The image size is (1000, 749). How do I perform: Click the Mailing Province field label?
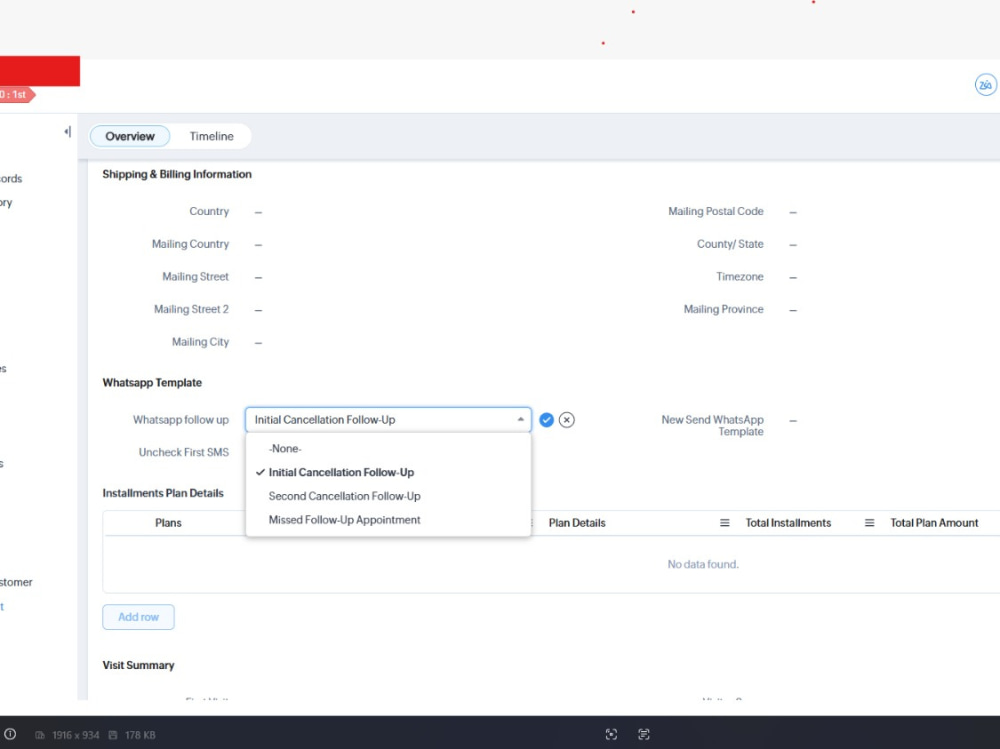(x=723, y=309)
